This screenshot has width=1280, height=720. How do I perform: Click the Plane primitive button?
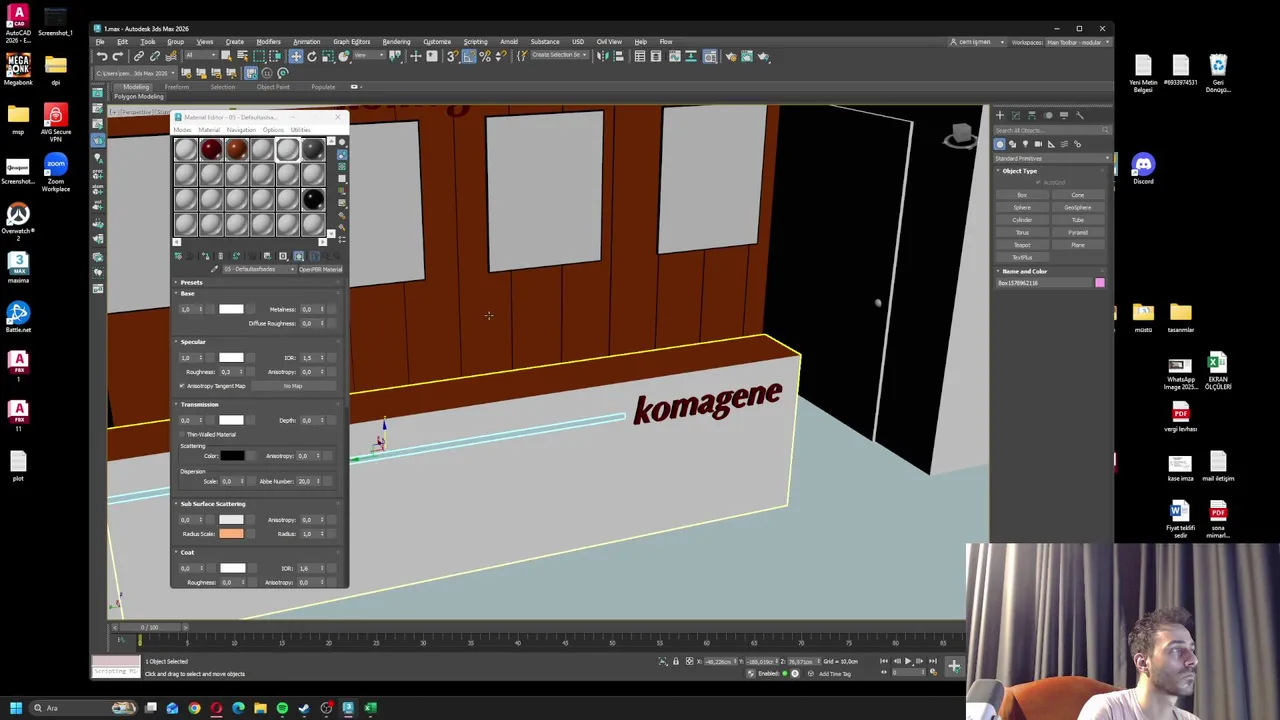click(x=1077, y=245)
